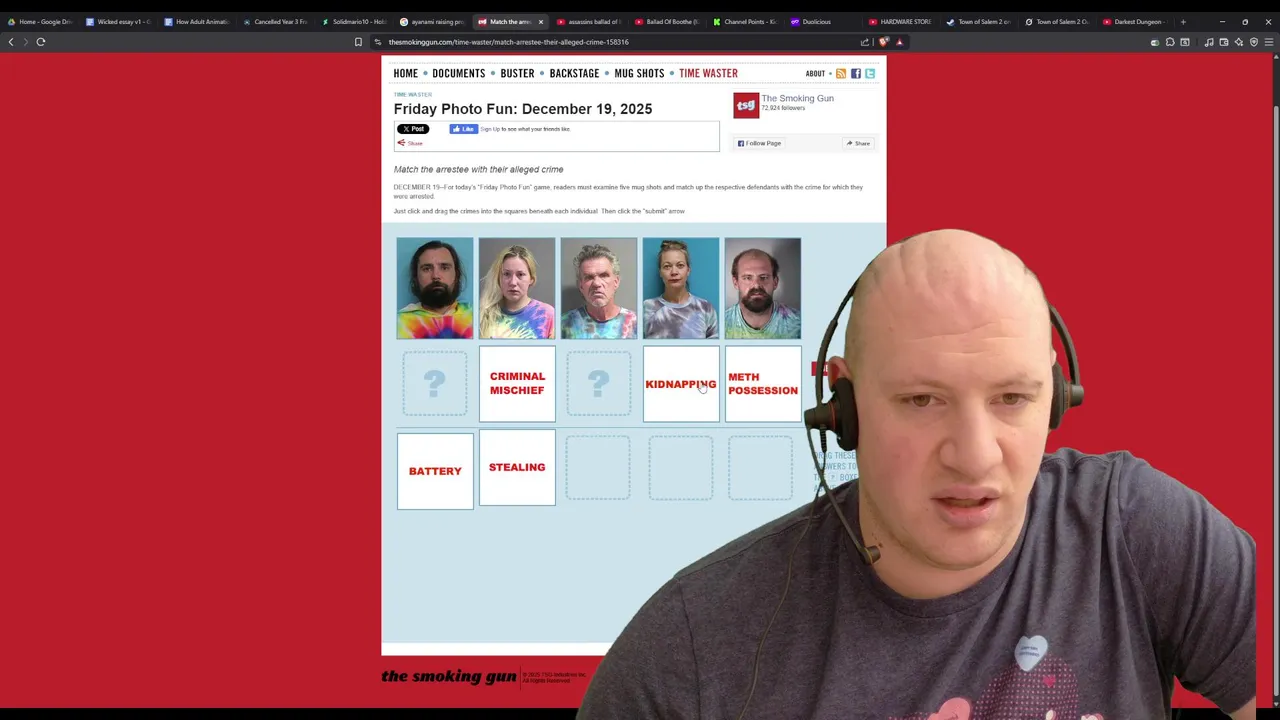Switch to the Duolicious tab

823,21
